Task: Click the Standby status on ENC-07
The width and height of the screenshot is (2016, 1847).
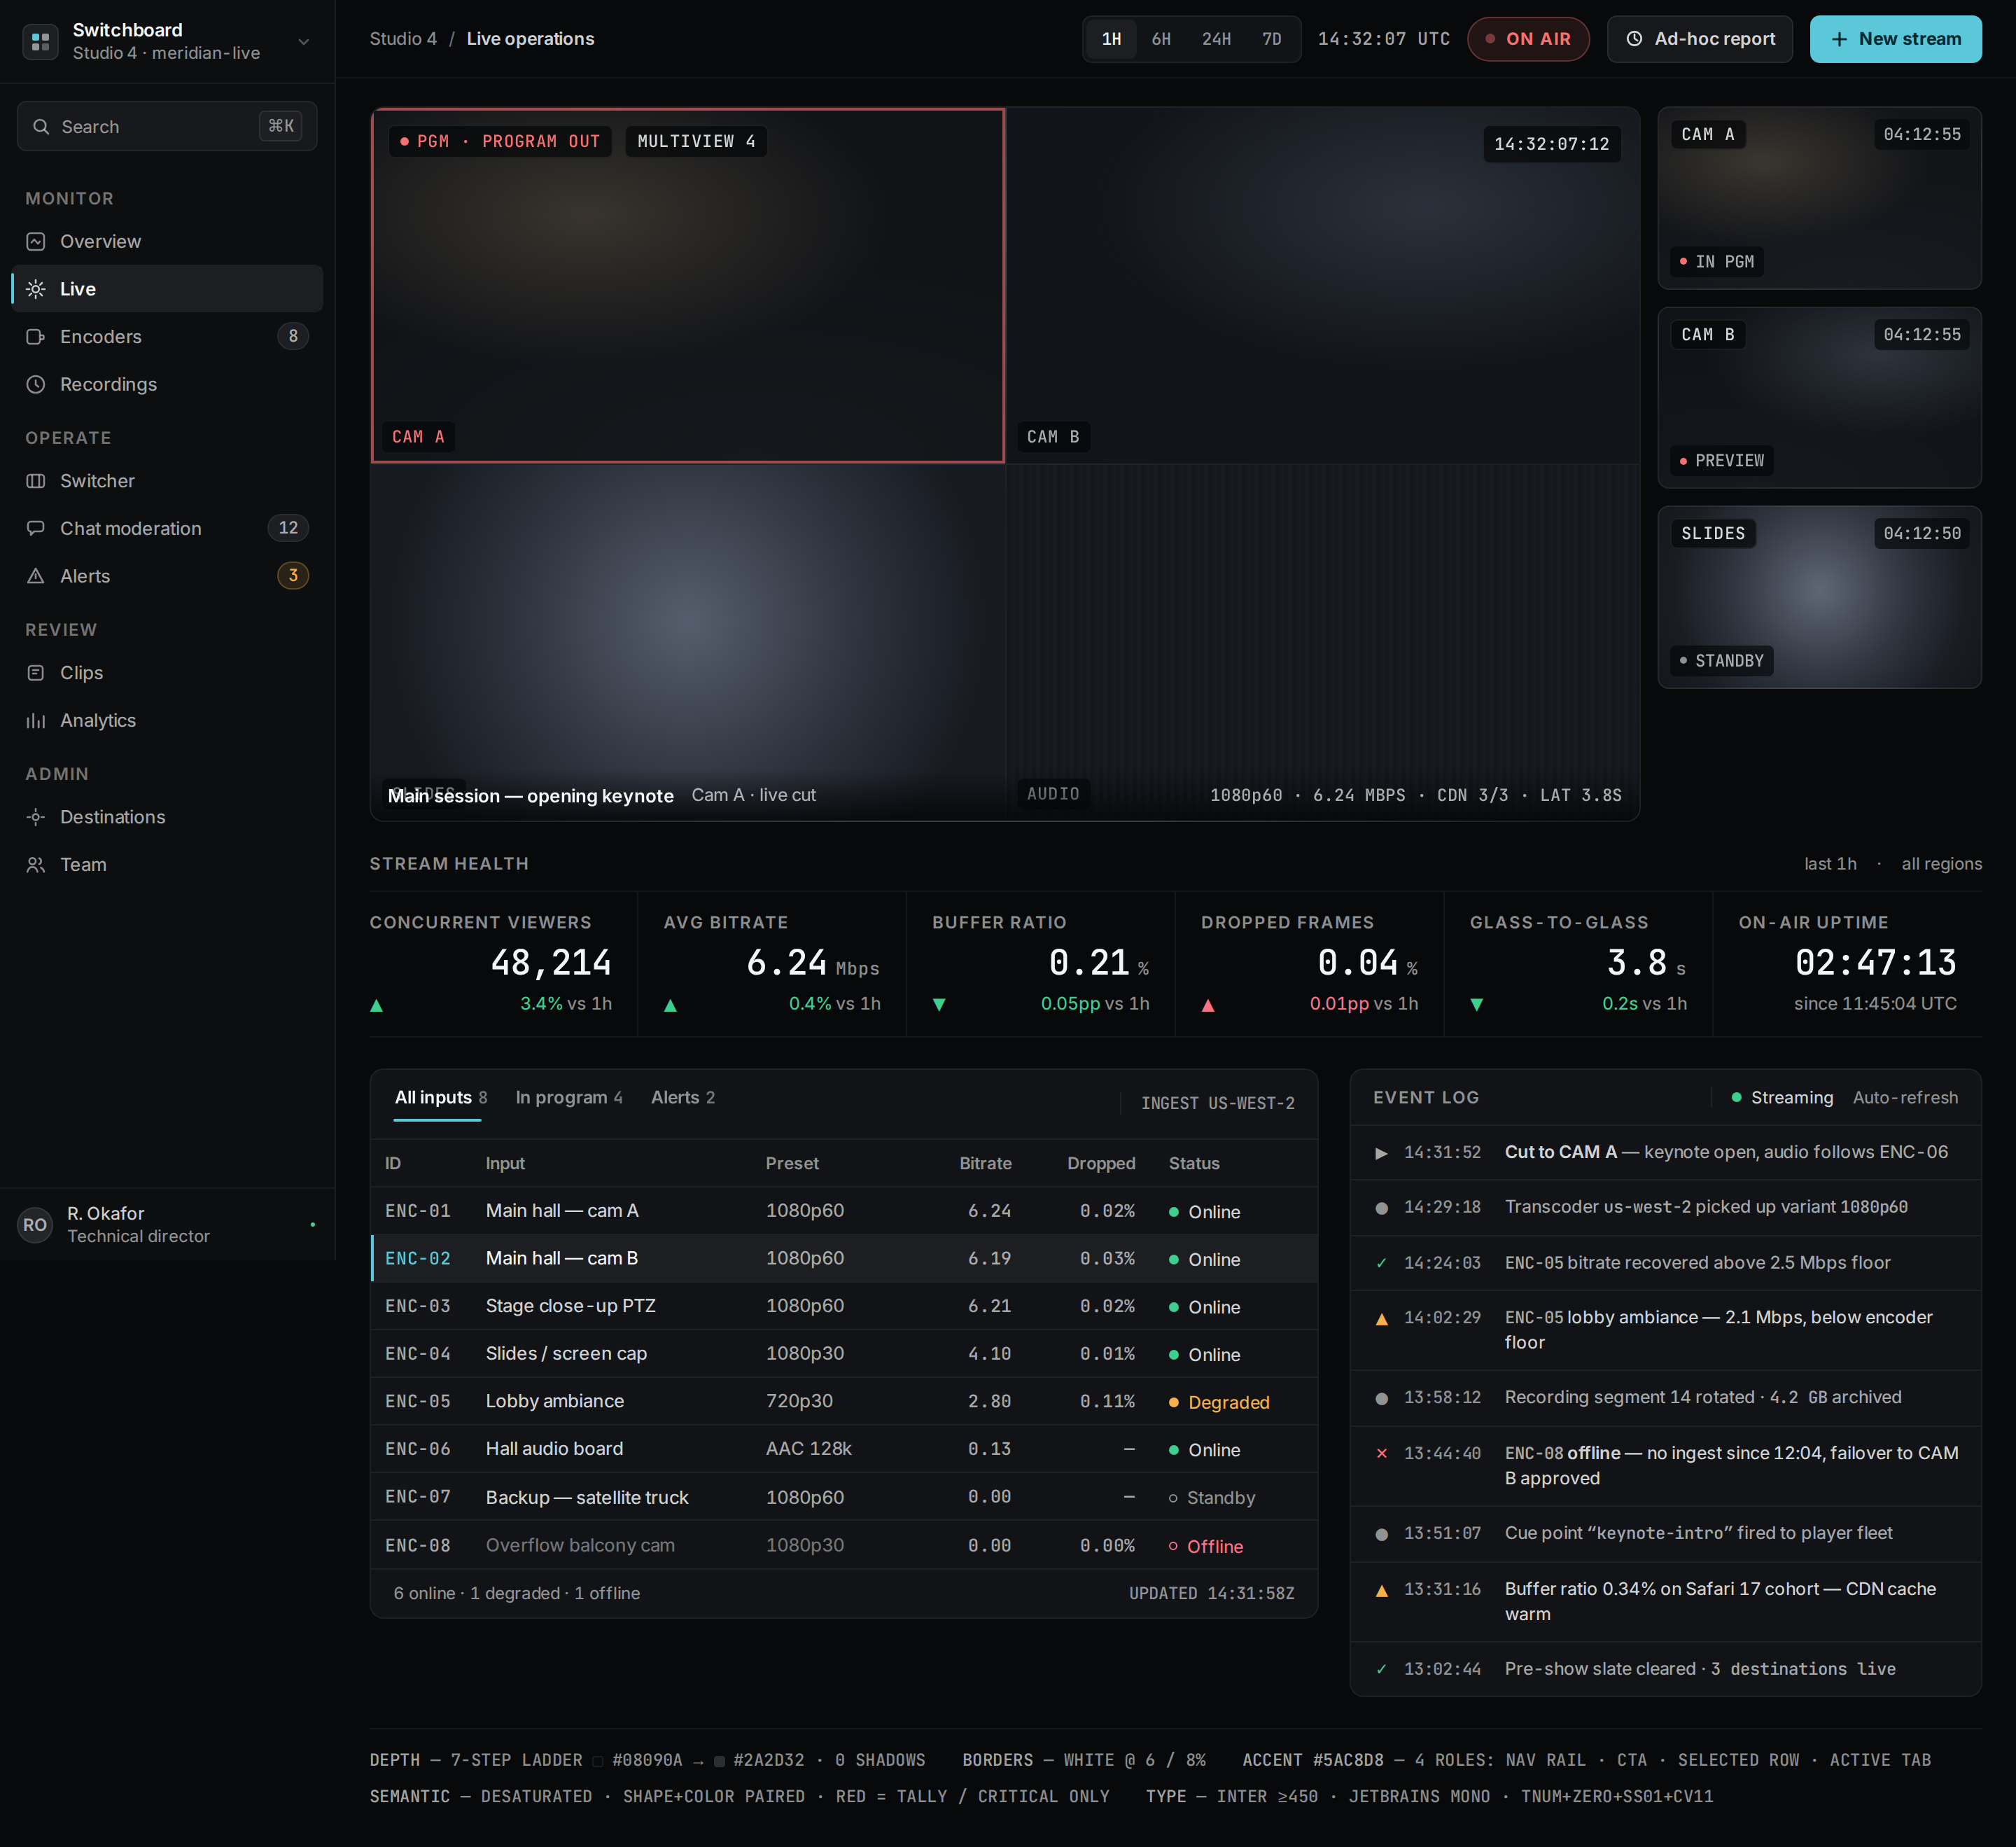Action: point(1211,1498)
